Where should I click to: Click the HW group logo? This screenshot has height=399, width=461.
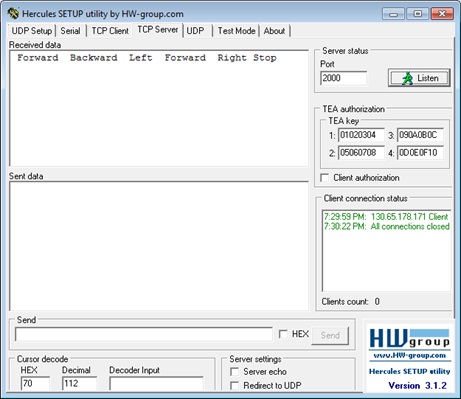[410, 338]
